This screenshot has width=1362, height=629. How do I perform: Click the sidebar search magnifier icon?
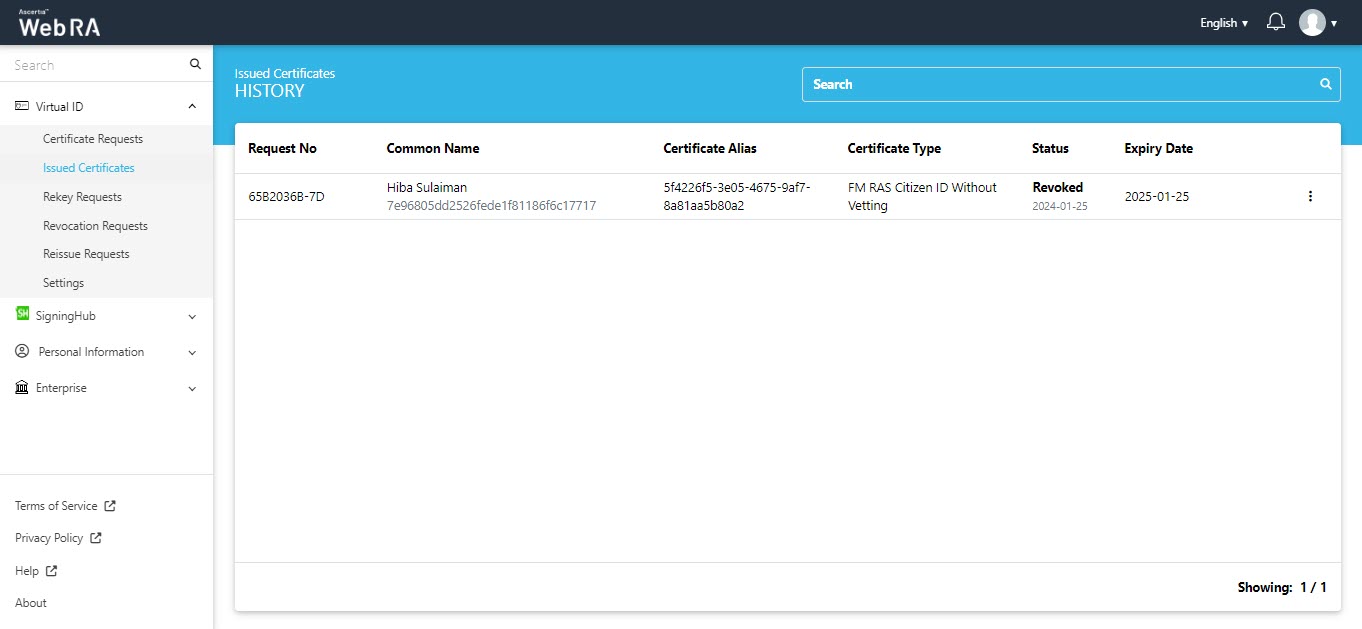pyautogui.click(x=195, y=65)
